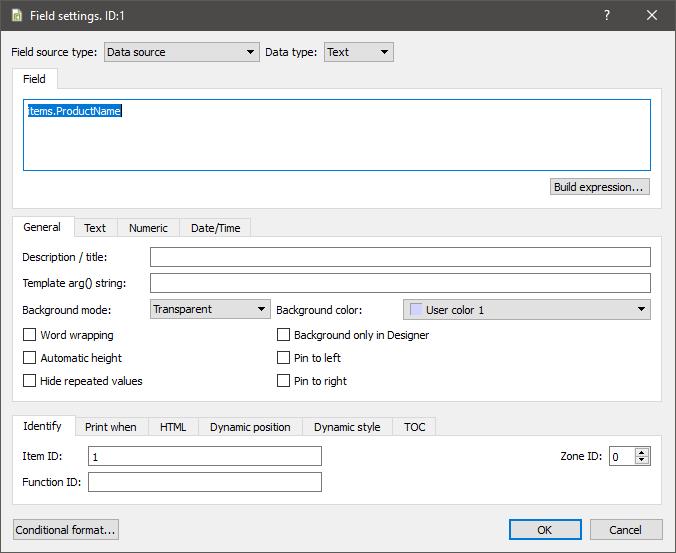Click the Build expression button
This screenshot has width=676, height=553.
click(x=600, y=187)
